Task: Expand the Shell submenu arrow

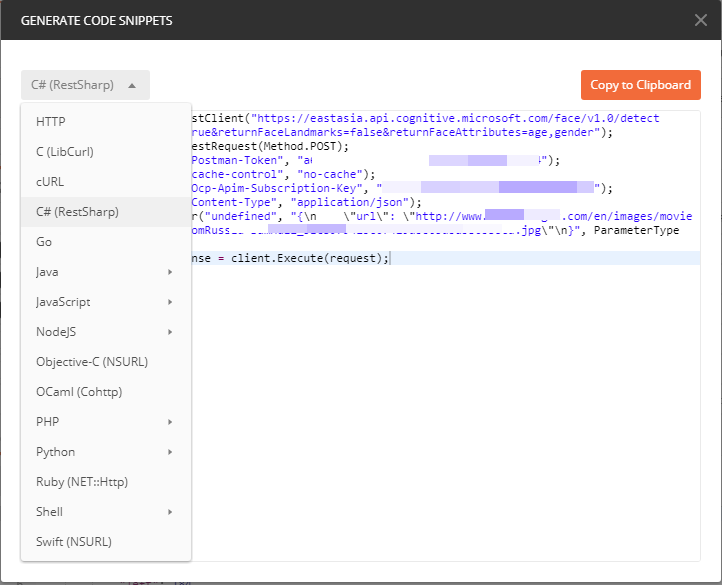Action: [x=170, y=512]
